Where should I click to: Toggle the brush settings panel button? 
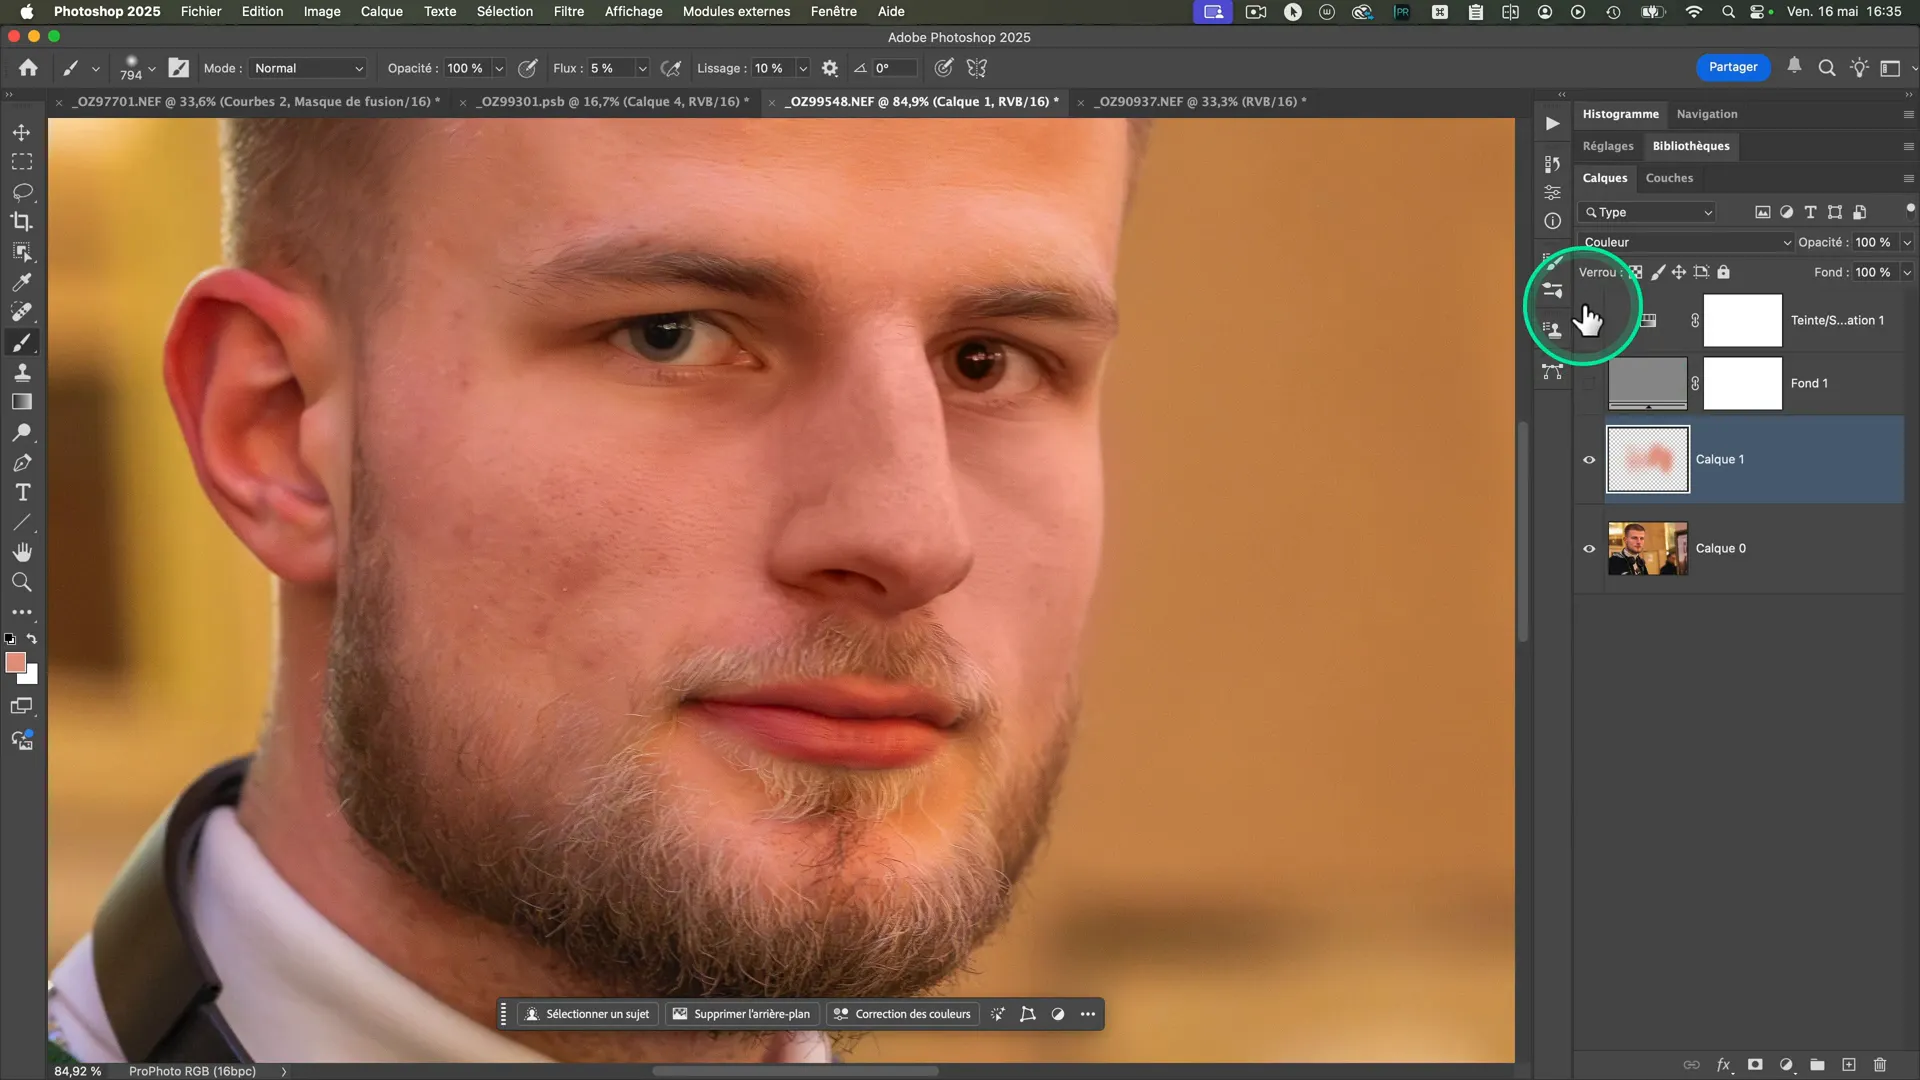coord(179,68)
